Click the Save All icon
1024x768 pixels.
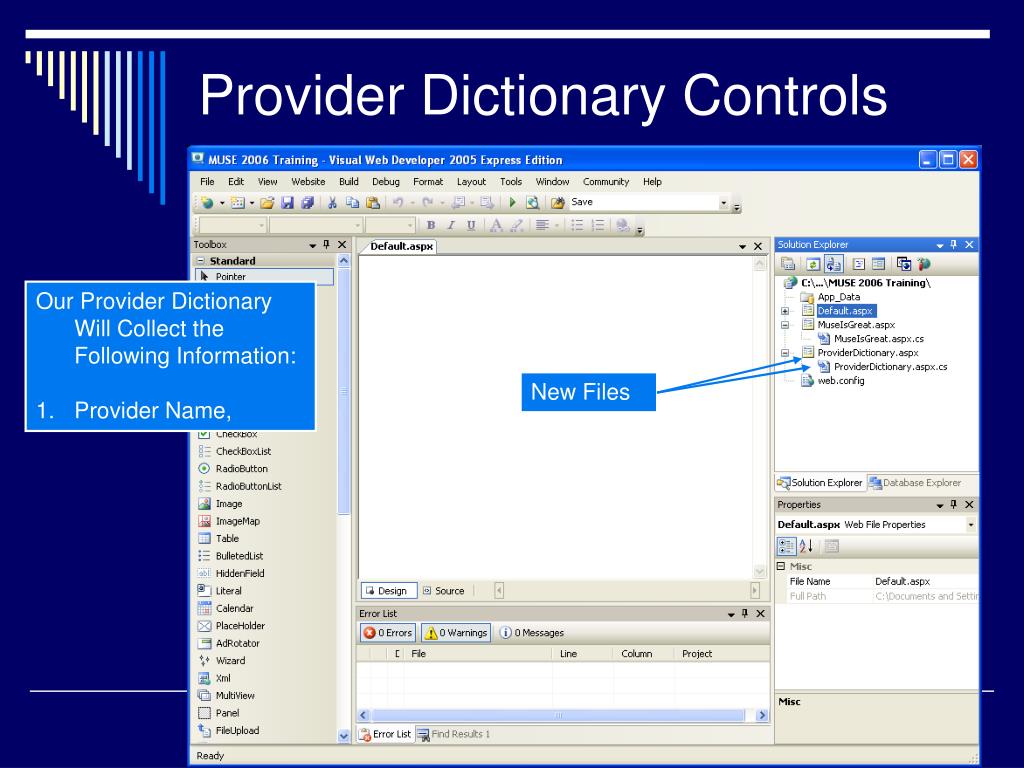point(308,203)
